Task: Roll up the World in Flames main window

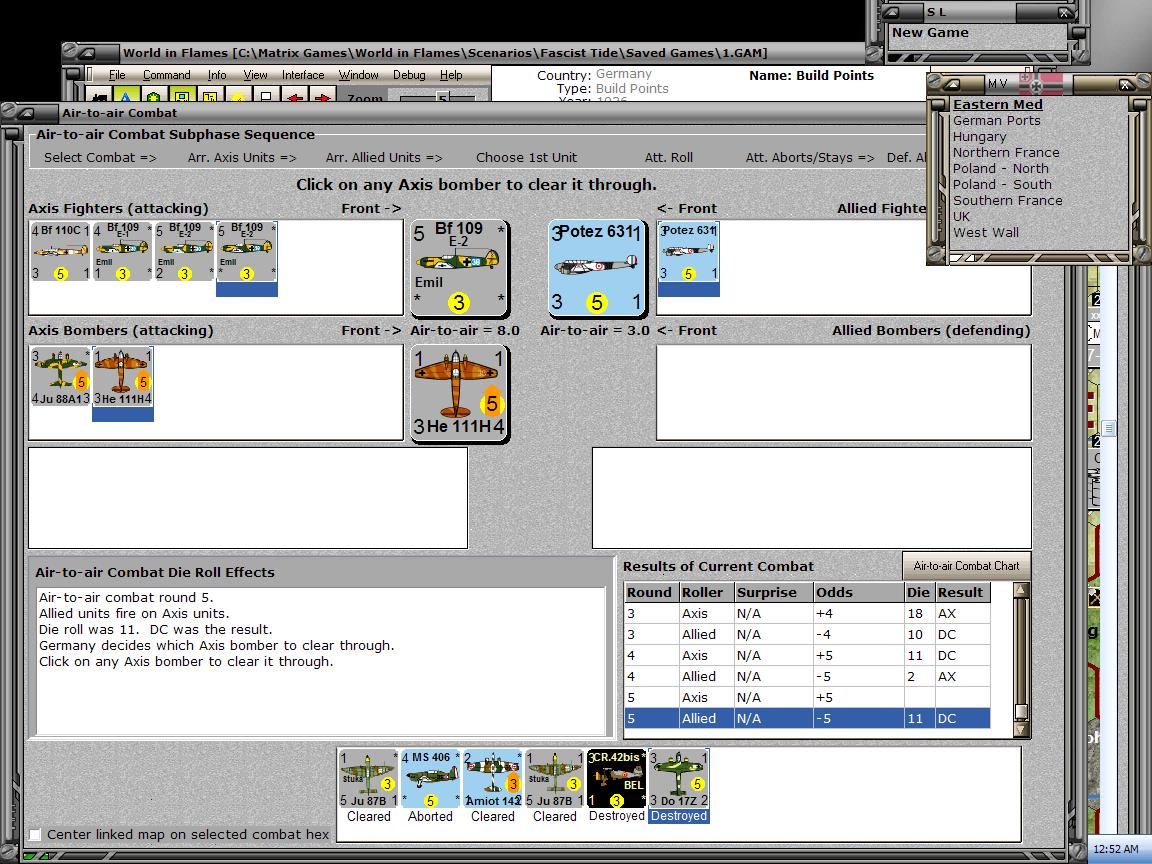Action: [x=87, y=53]
